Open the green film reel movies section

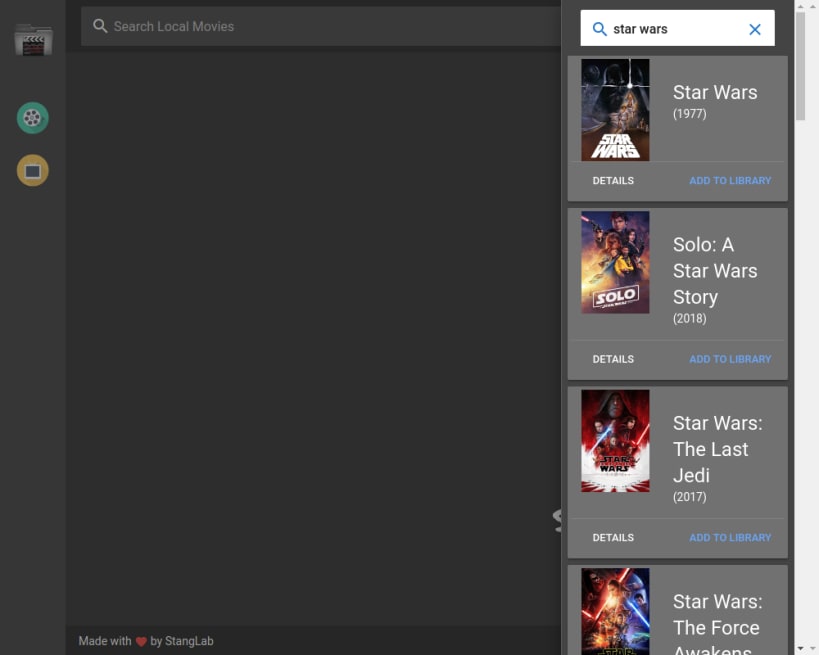32,118
